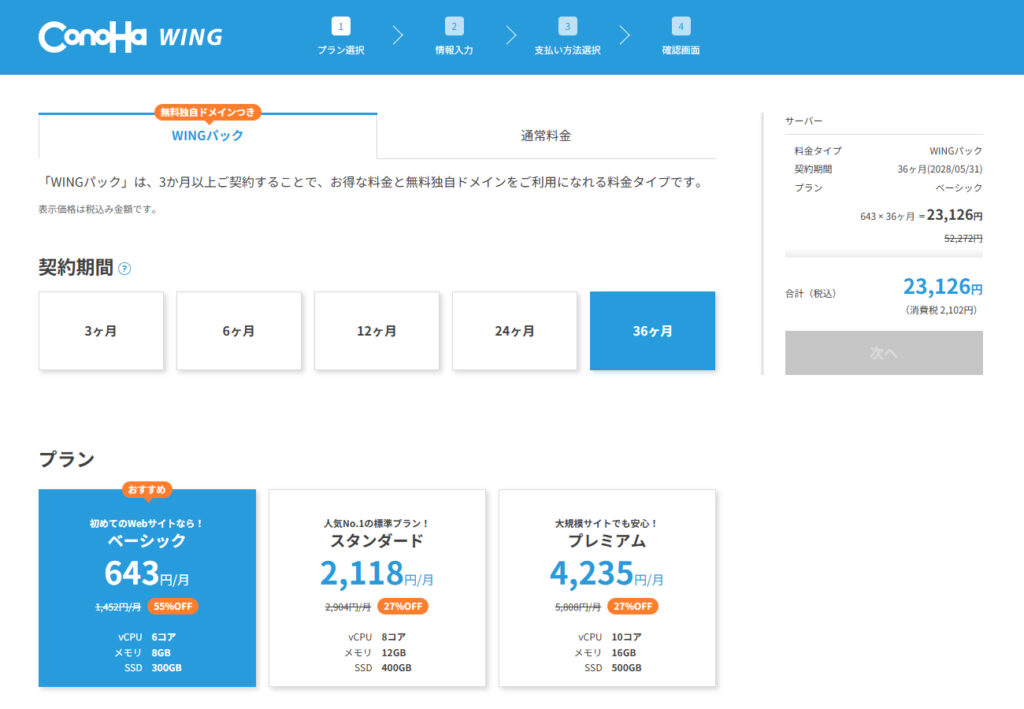Select the 12ヶ月 contract period
Viewport: 1024px width, 709px height.
[x=377, y=331]
